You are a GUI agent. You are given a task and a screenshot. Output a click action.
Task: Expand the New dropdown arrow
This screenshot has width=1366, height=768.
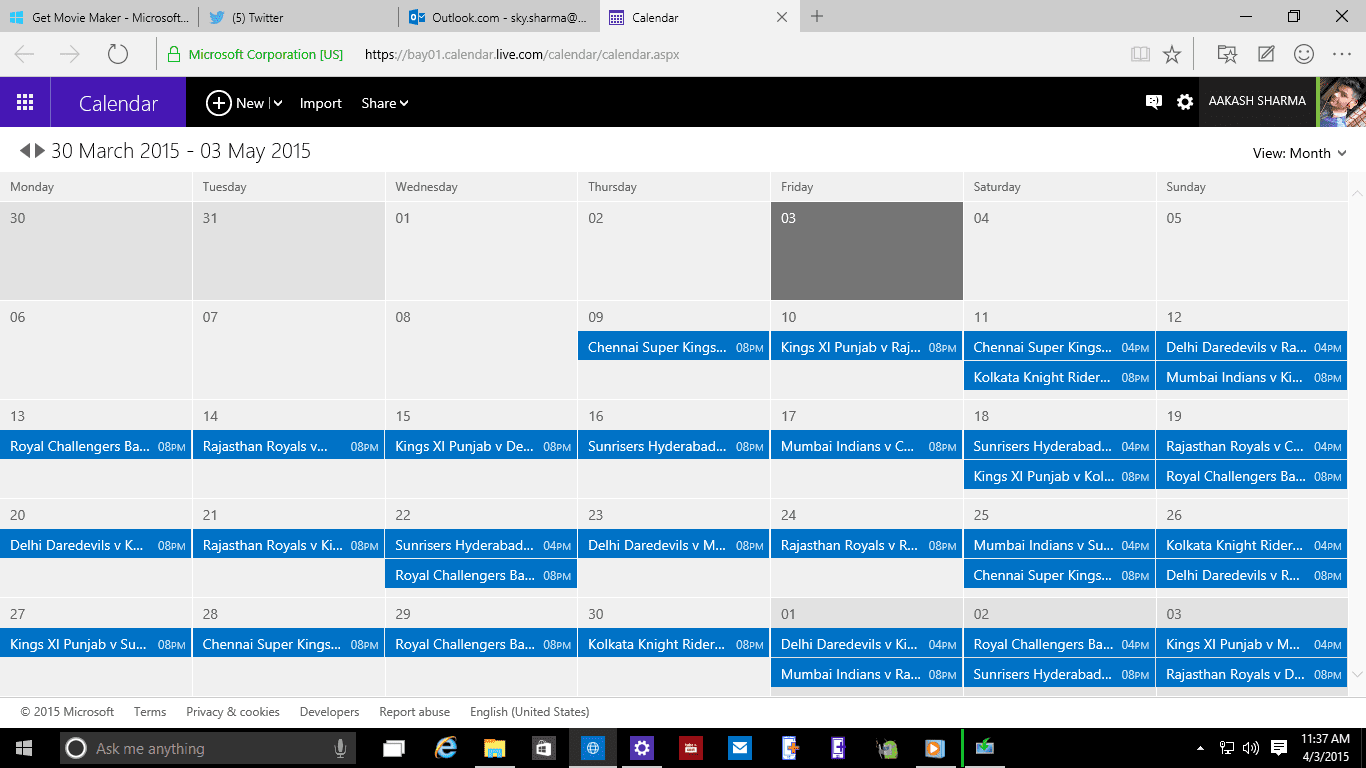(277, 103)
